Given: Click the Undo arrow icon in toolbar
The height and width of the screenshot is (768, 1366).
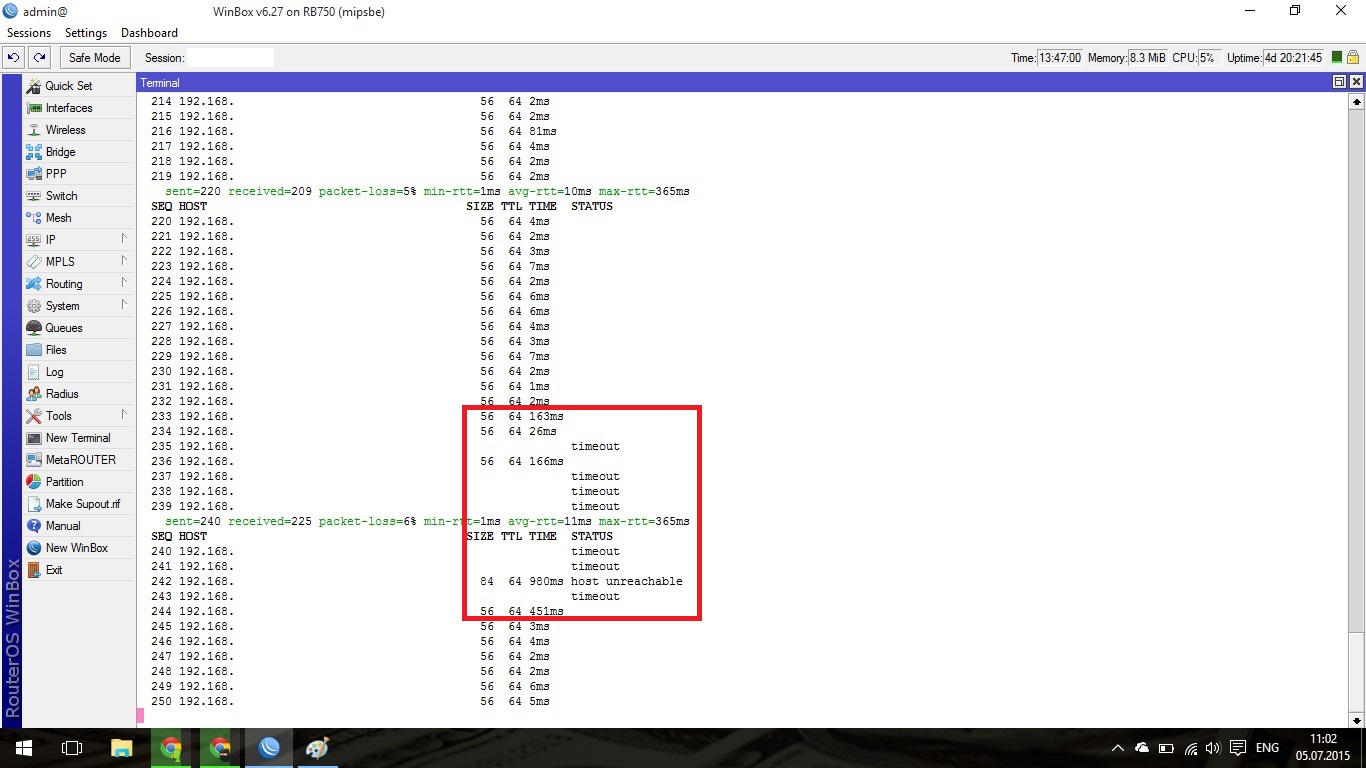Looking at the screenshot, I should click(x=14, y=58).
